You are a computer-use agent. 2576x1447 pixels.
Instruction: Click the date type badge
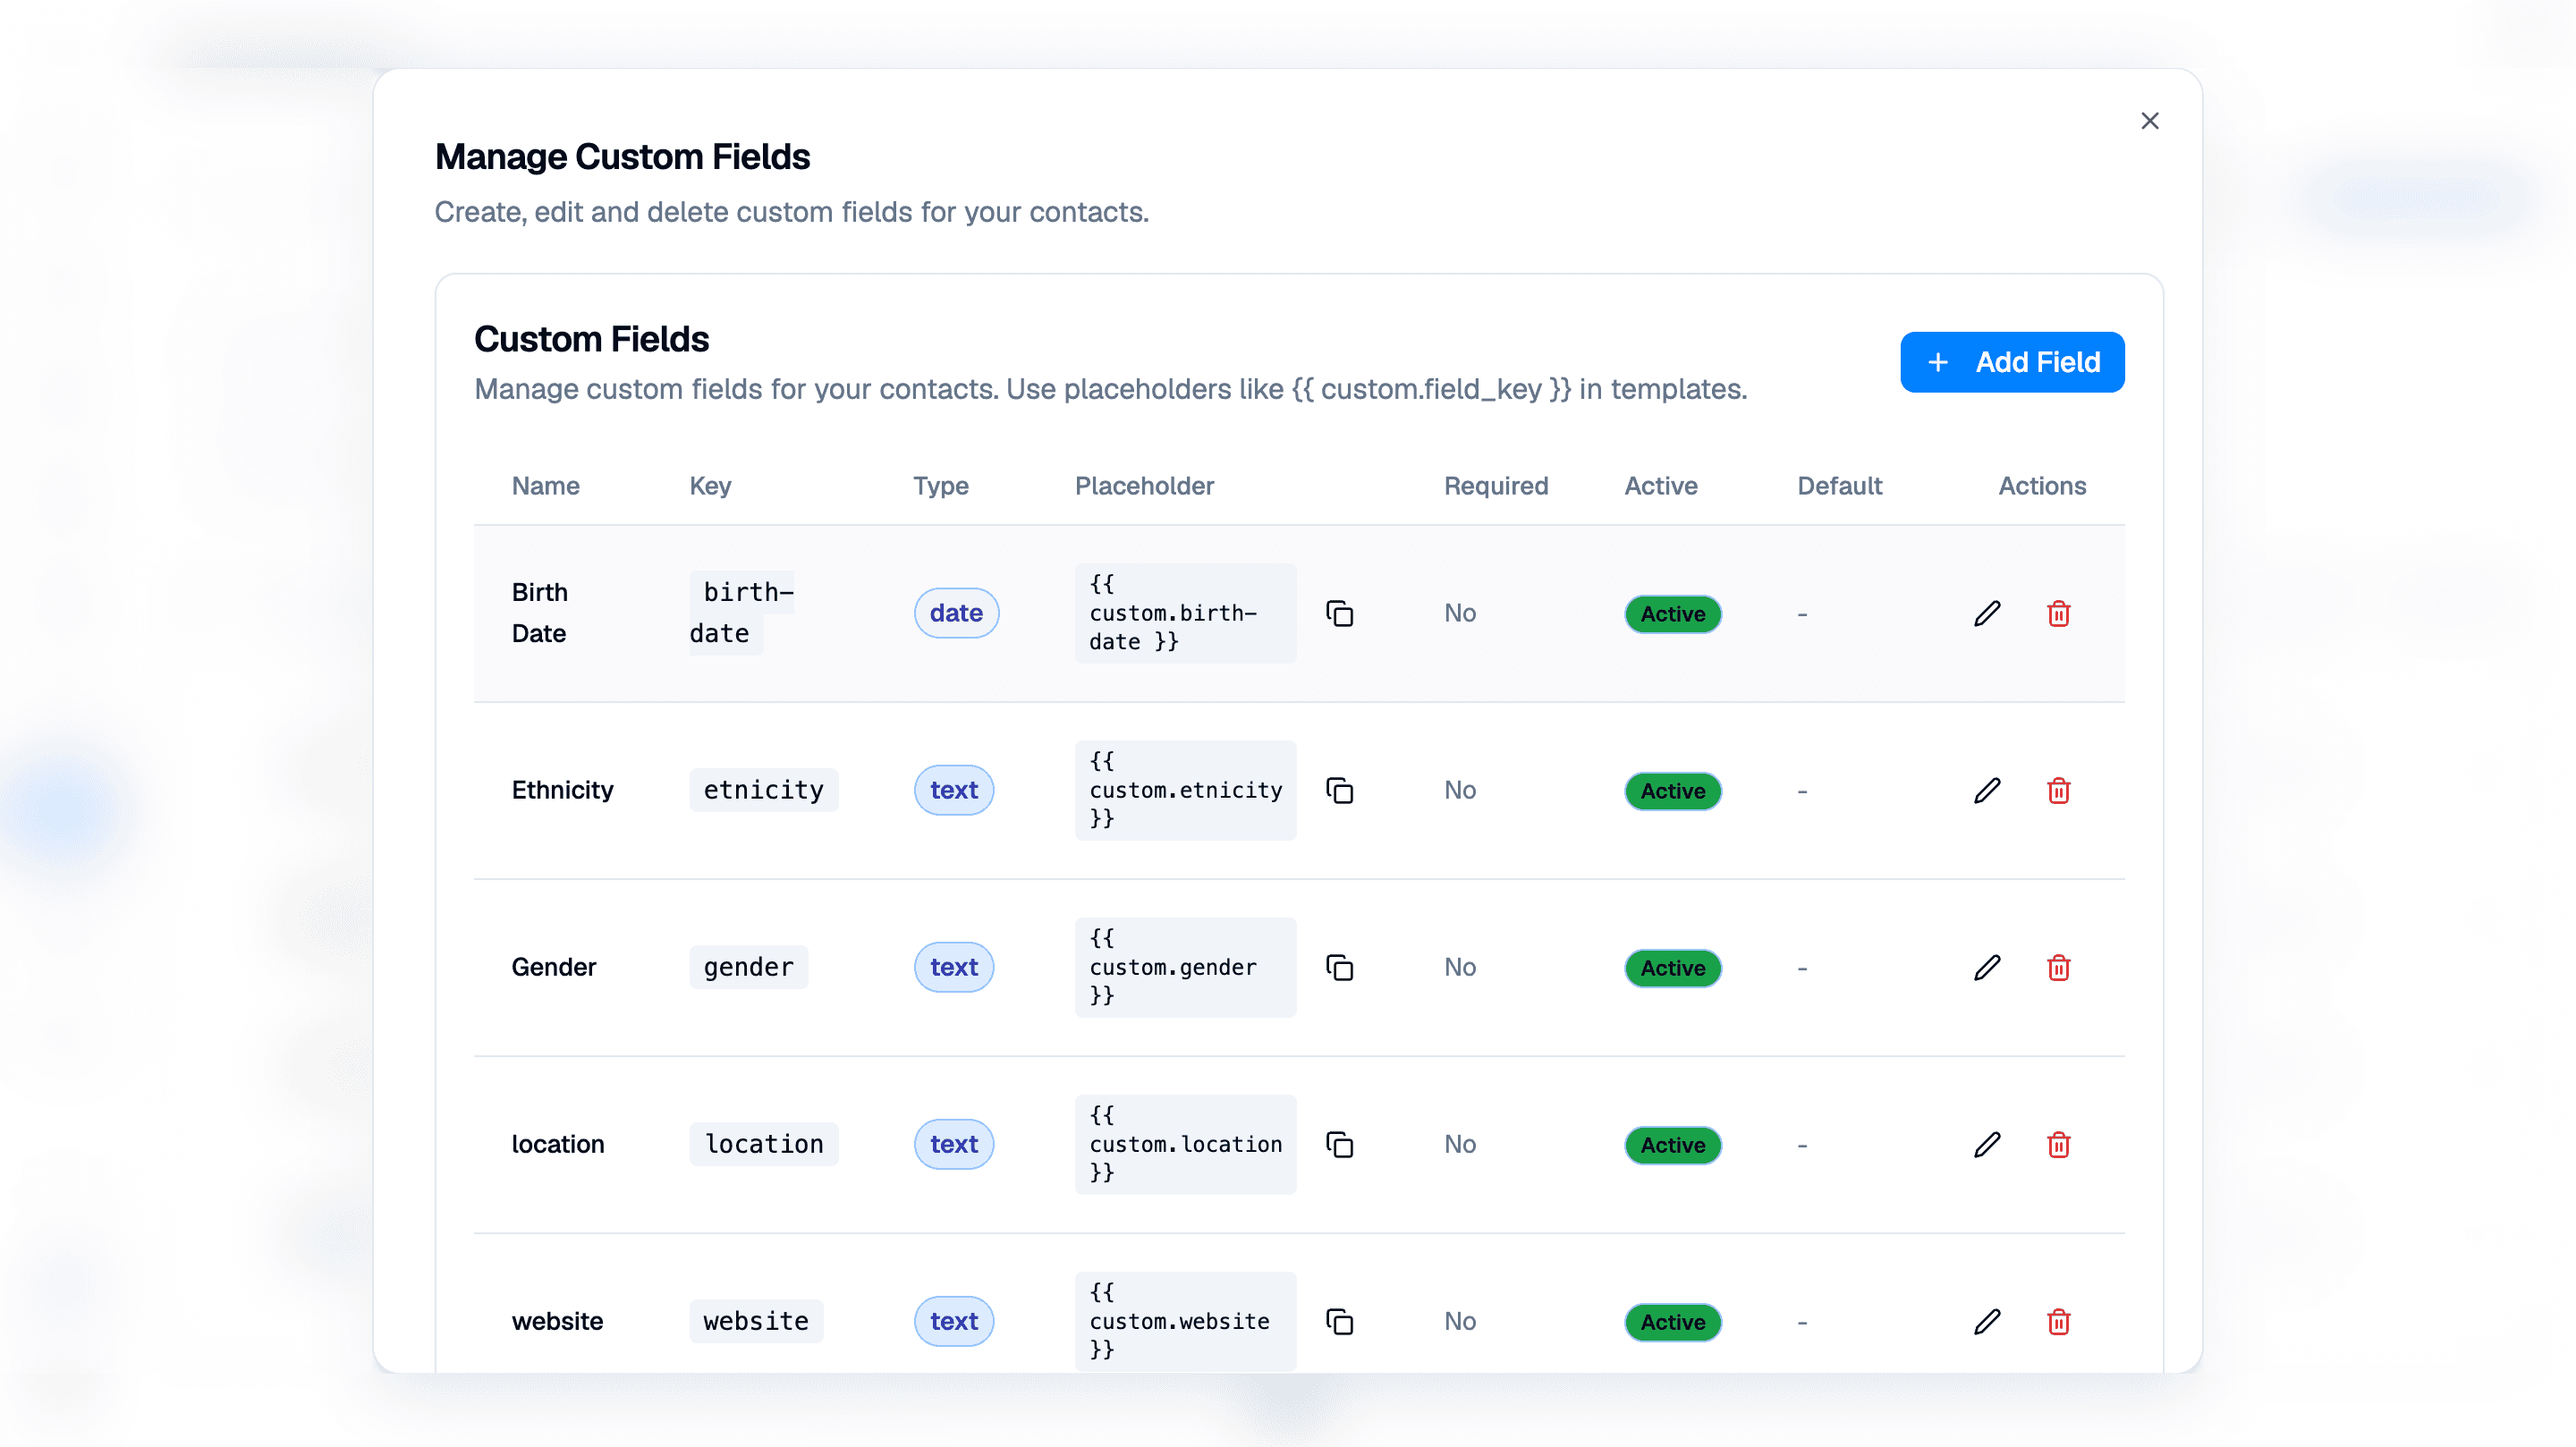coord(956,613)
